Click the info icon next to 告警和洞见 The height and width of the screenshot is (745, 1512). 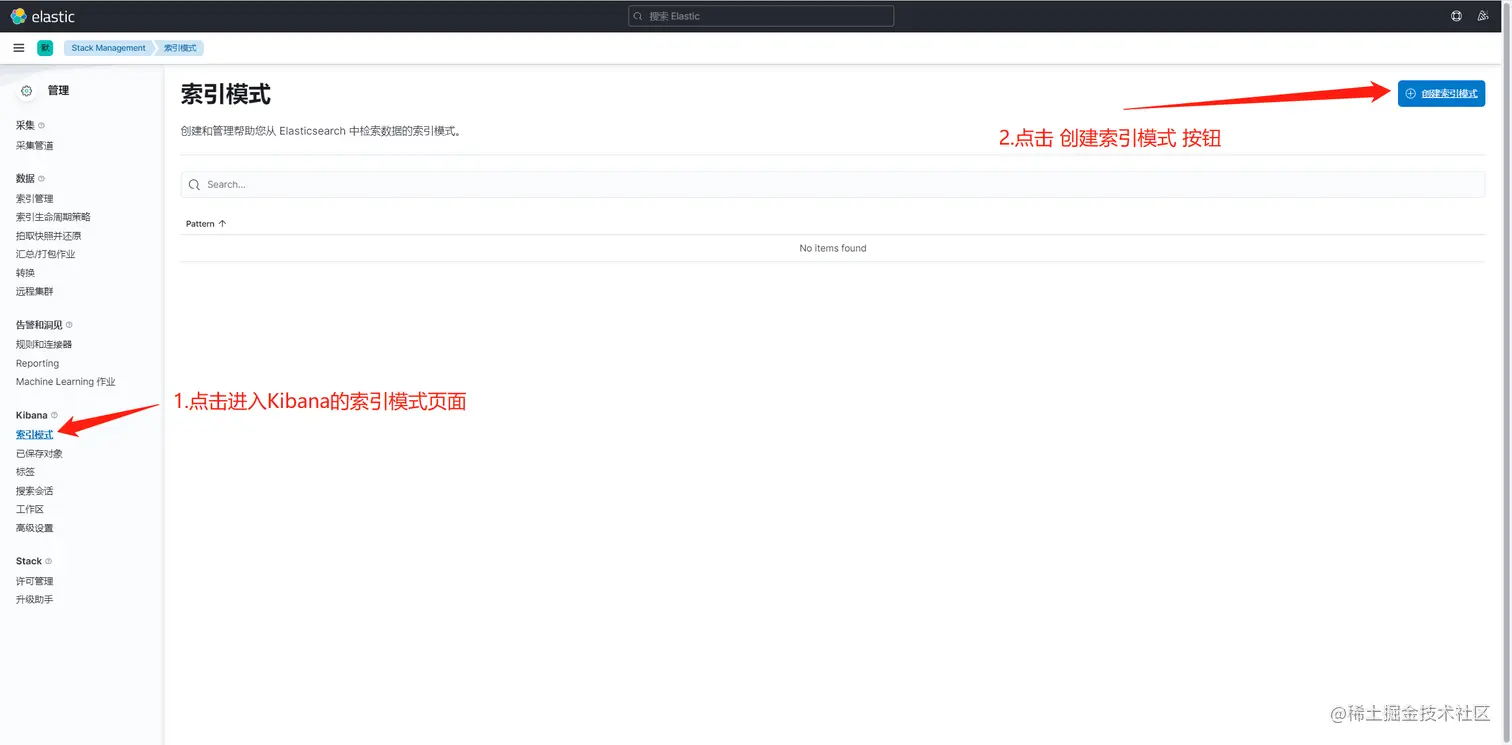pos(69,325)
